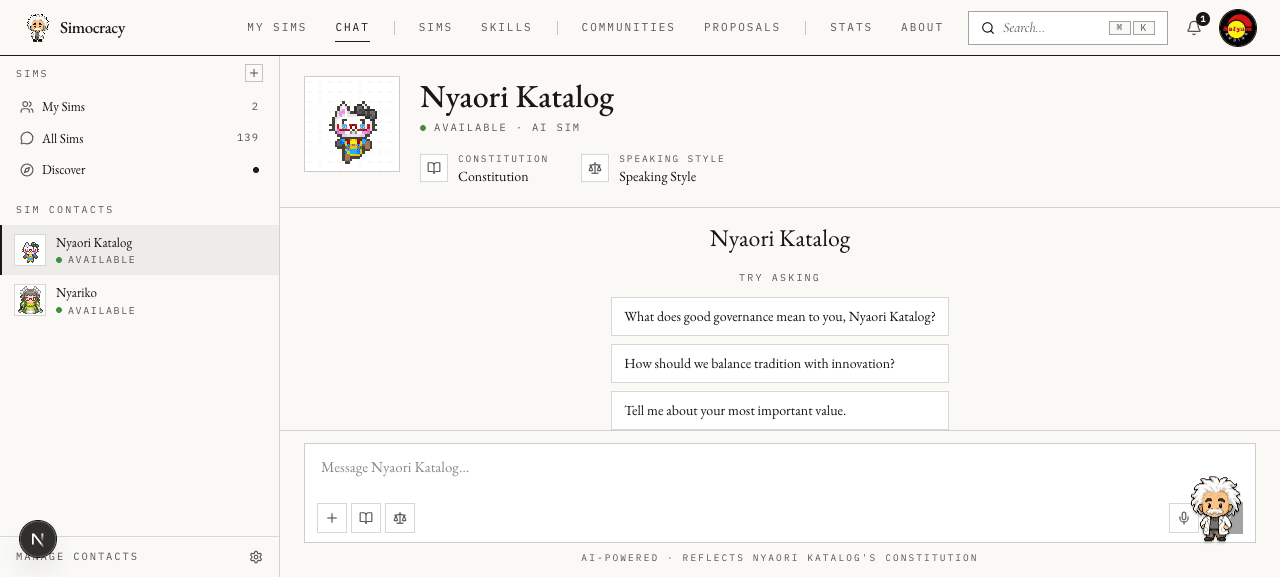Screen dimensions: 1280x577
Task: Open the user profile avatar
Action: 1238,28
